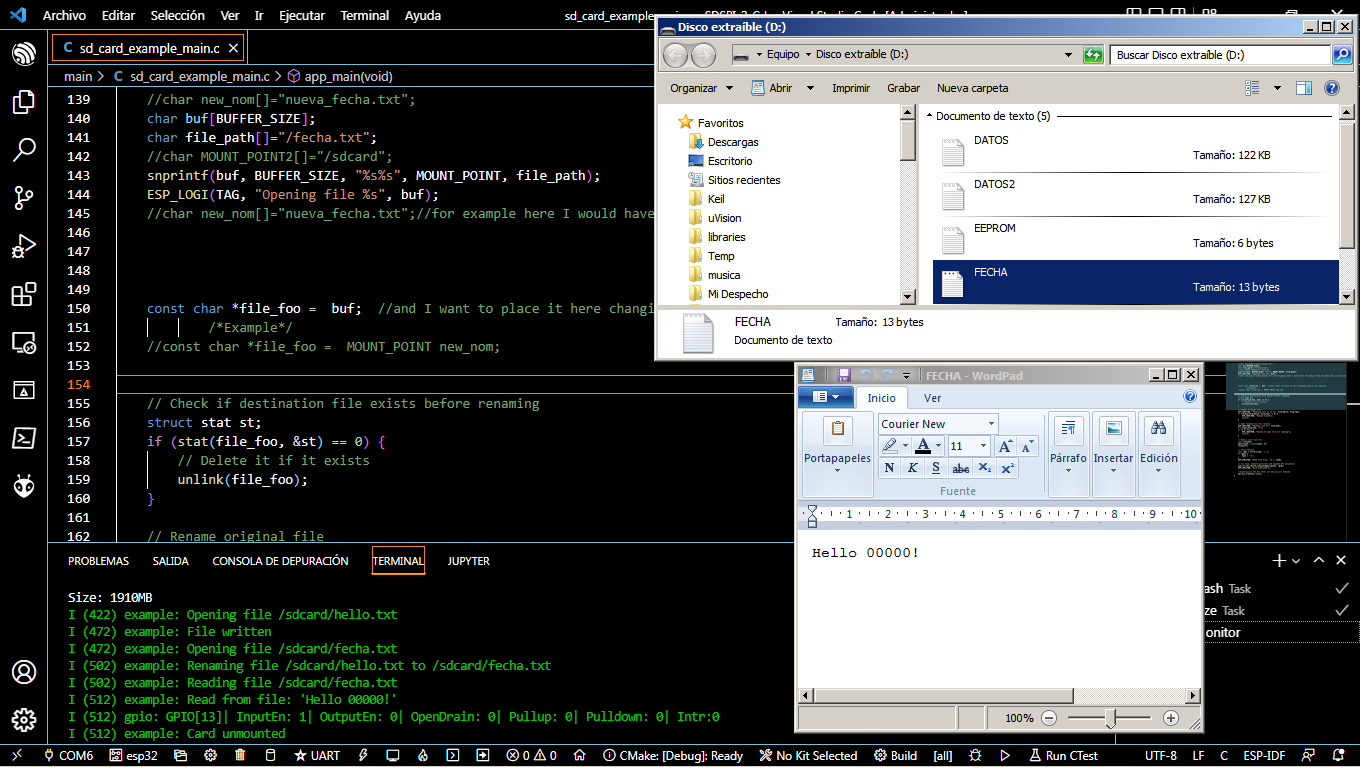Click the WordPad help question mark icon
The width and height of the screenshot is (1360, 768).
click(1190, 397)
